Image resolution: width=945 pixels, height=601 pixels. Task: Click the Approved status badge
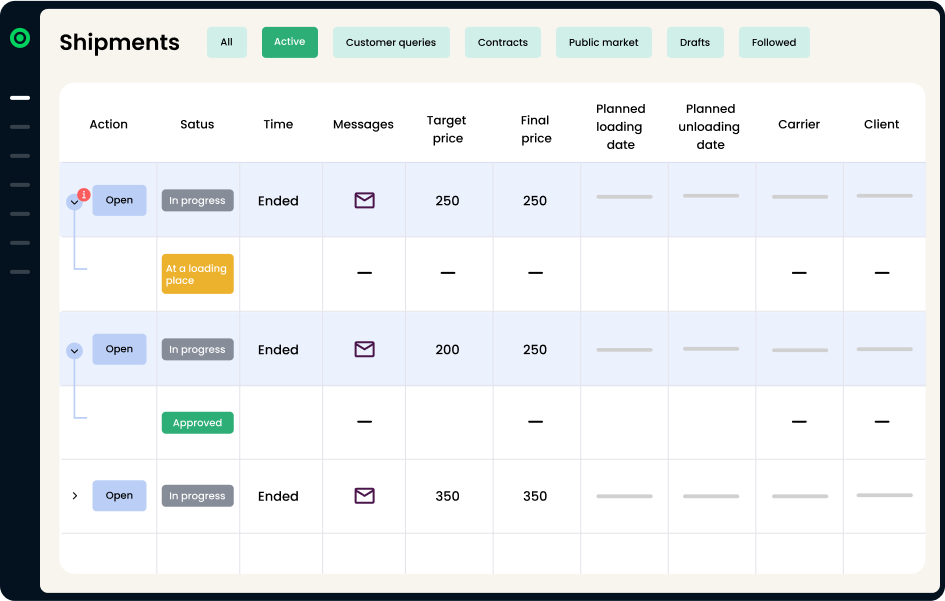tap(197, 423)
